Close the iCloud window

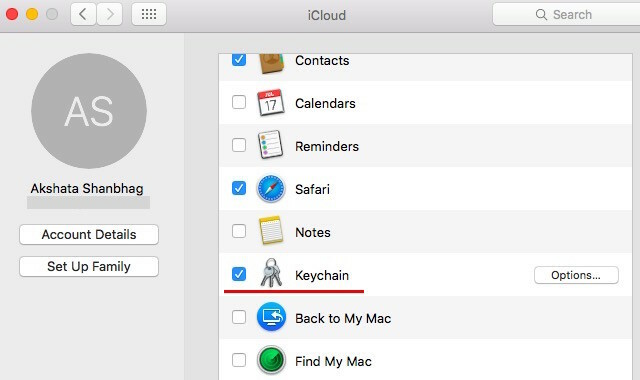point(12,14)
